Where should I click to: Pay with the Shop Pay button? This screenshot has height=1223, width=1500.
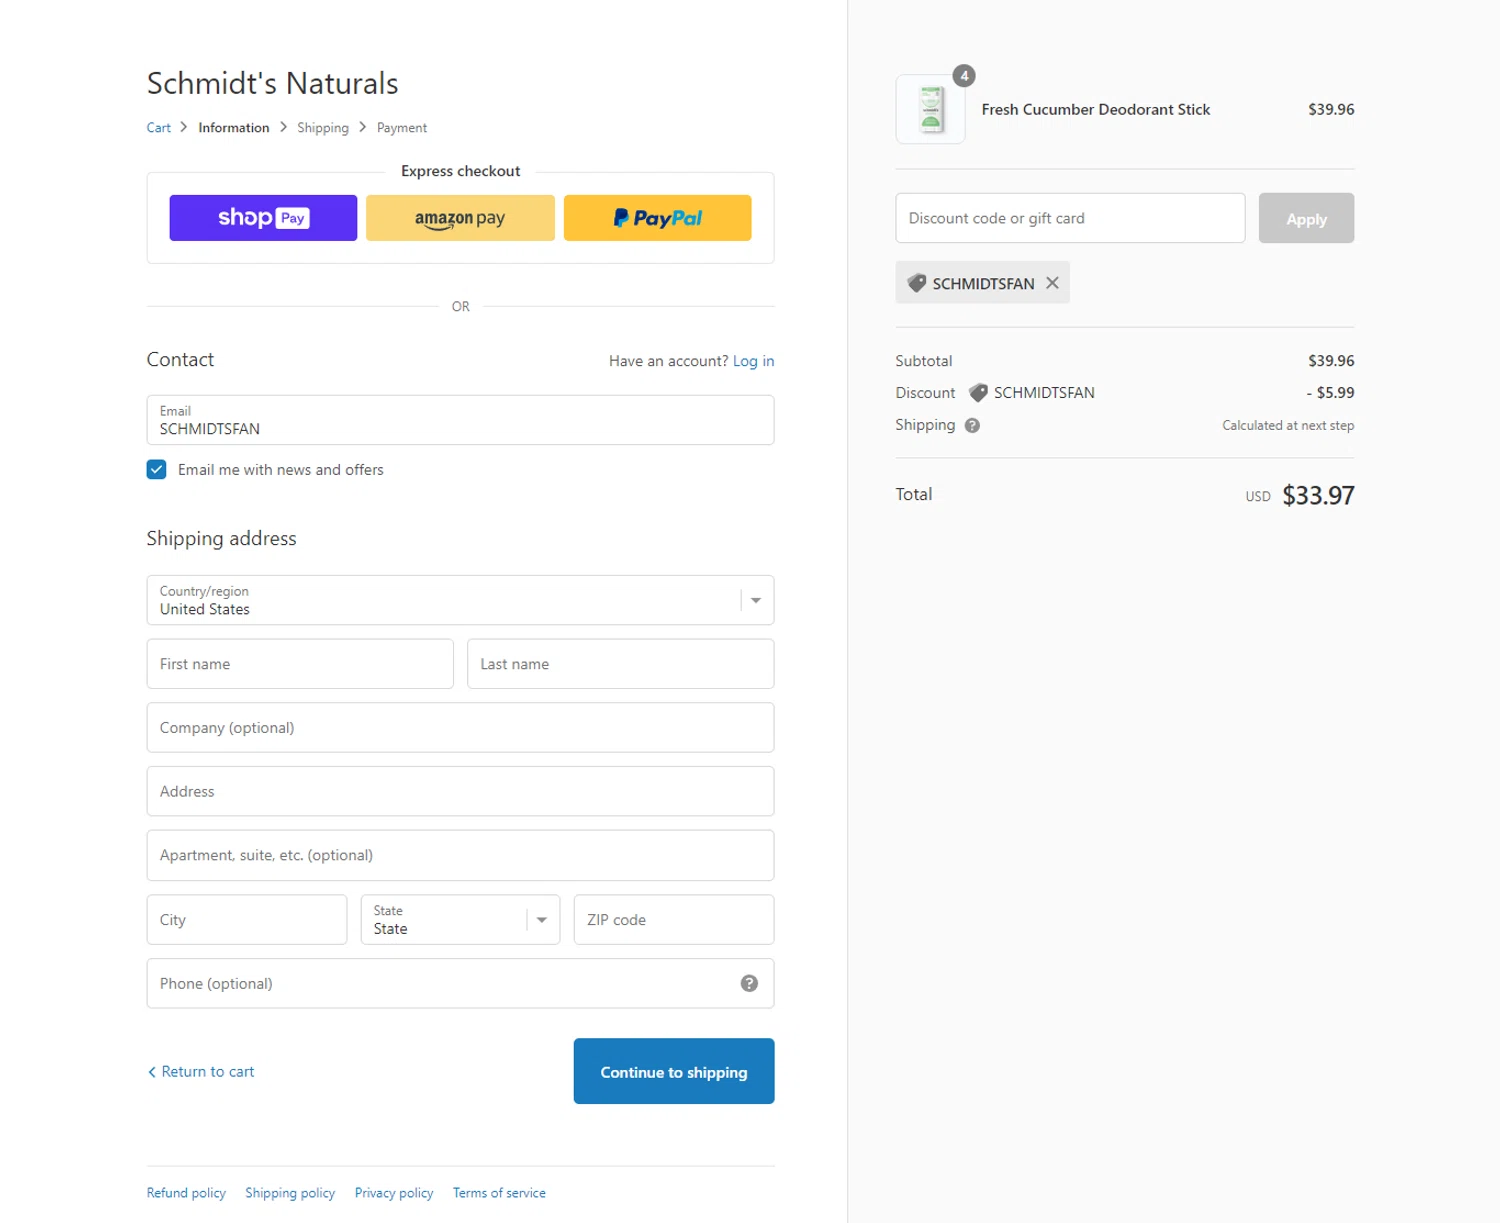point(263,218)
